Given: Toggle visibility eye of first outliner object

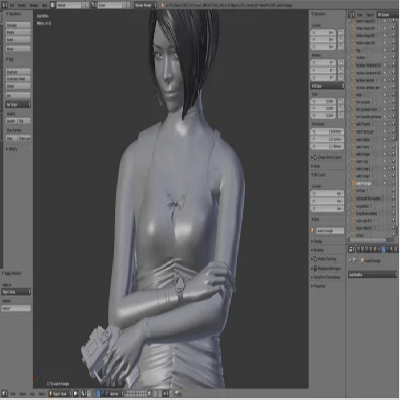Looking at the screenshot, I should point(385,21).
